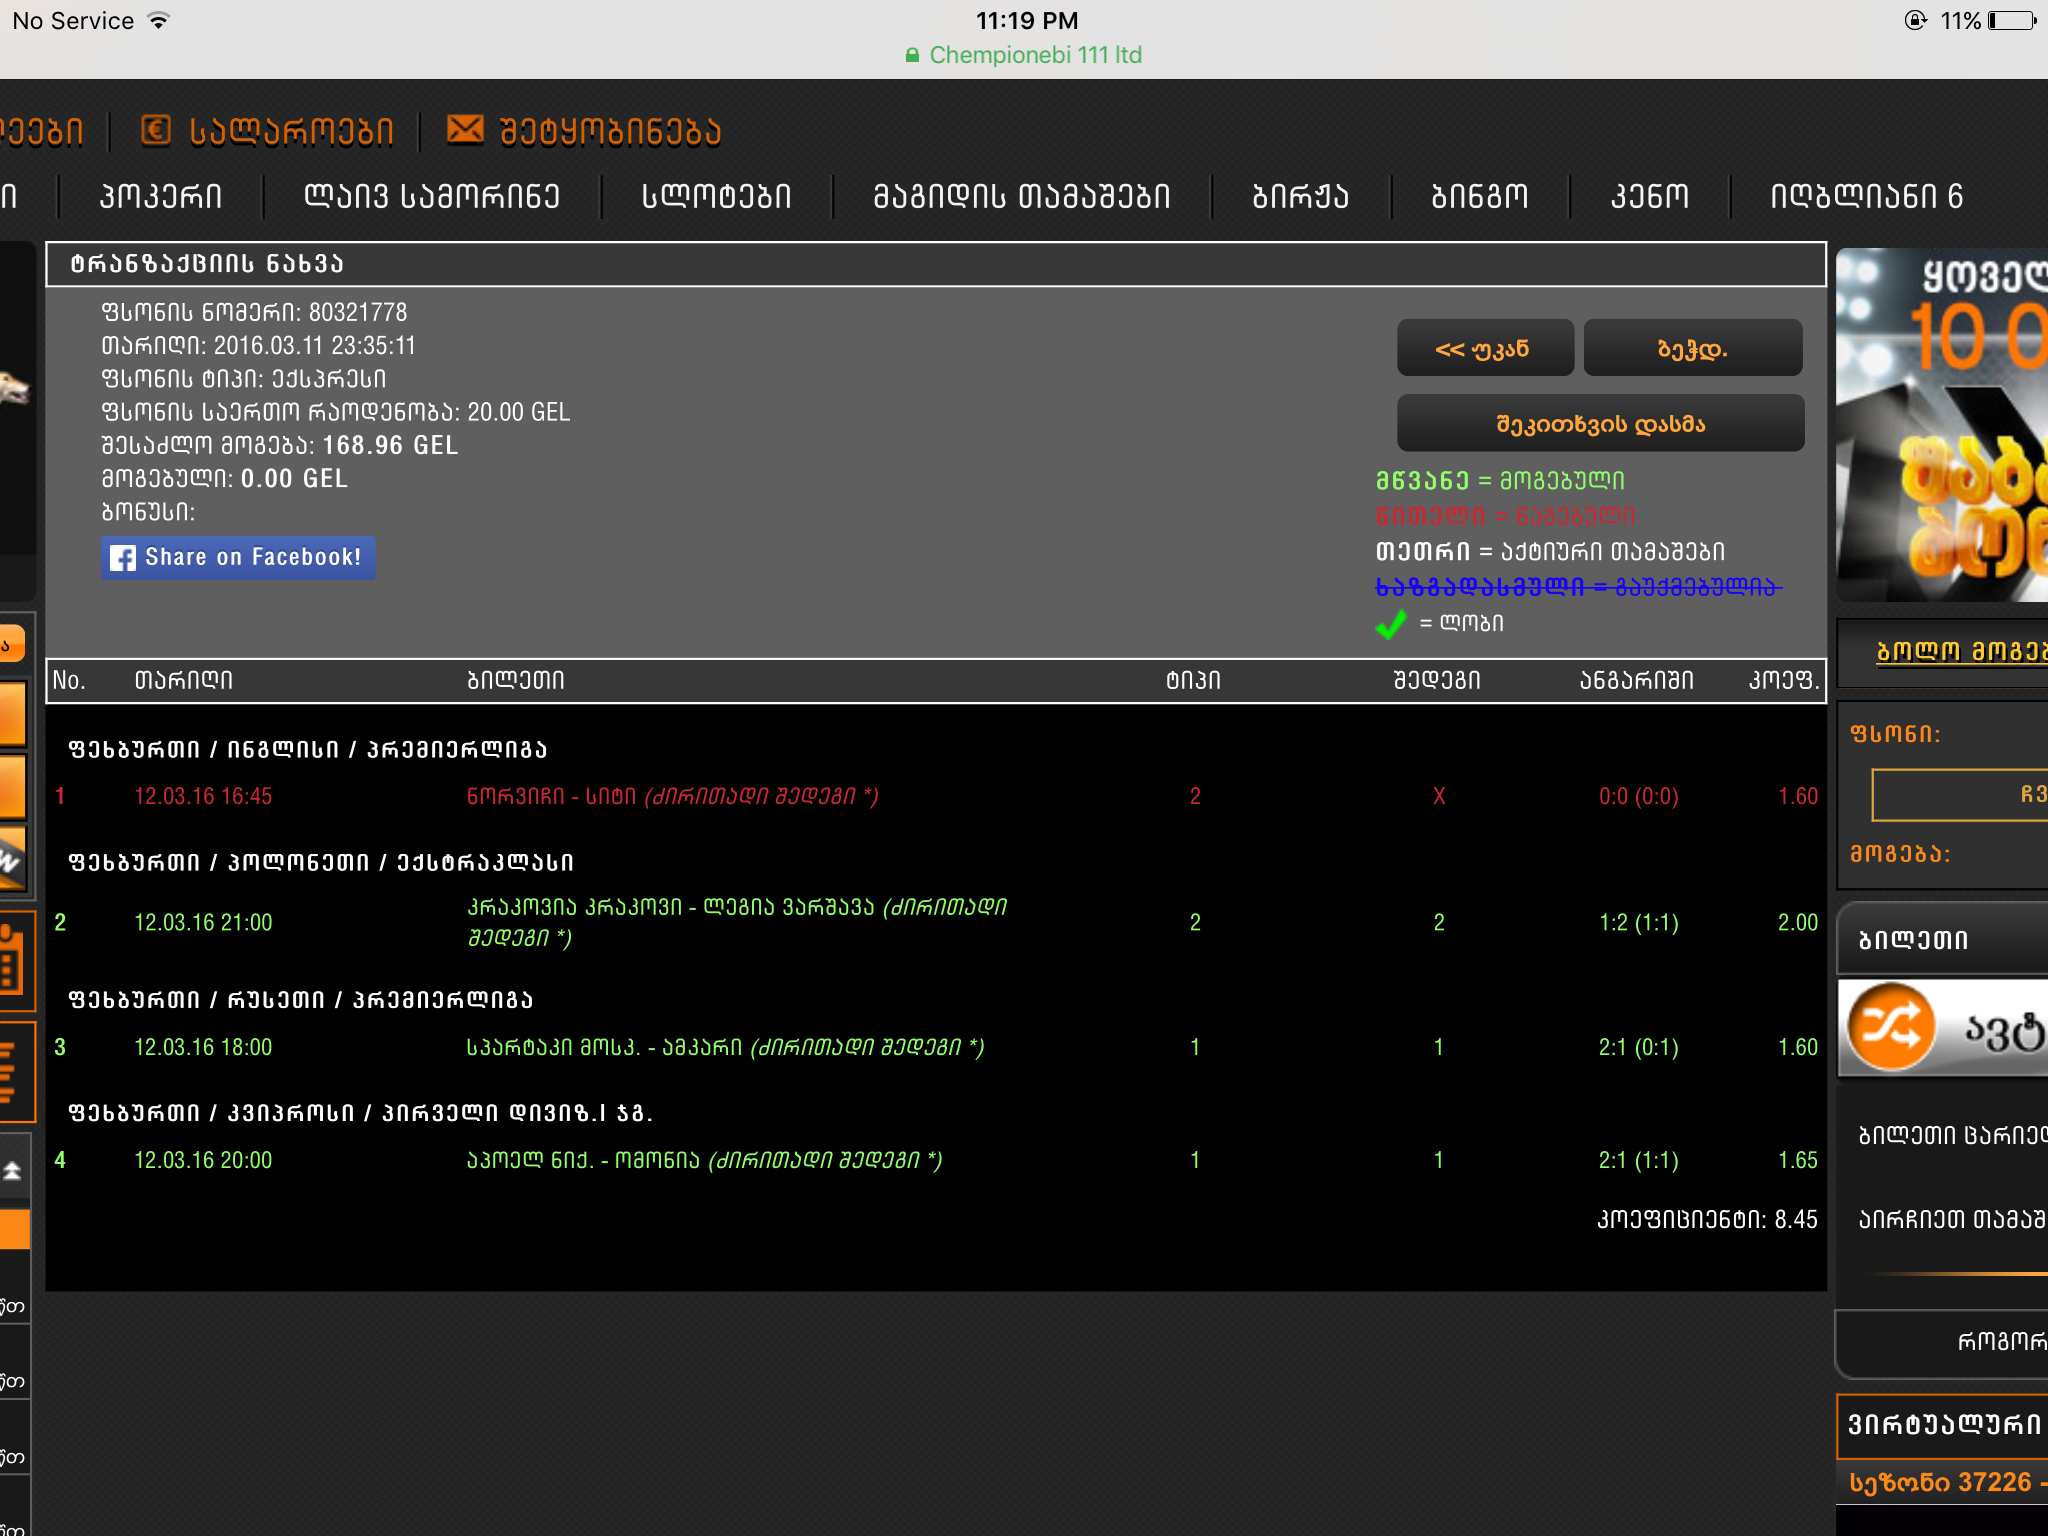Click the Facebook logo in the share button
This screenshot has height=1536, width=2048.
click(x=123, y=558)
